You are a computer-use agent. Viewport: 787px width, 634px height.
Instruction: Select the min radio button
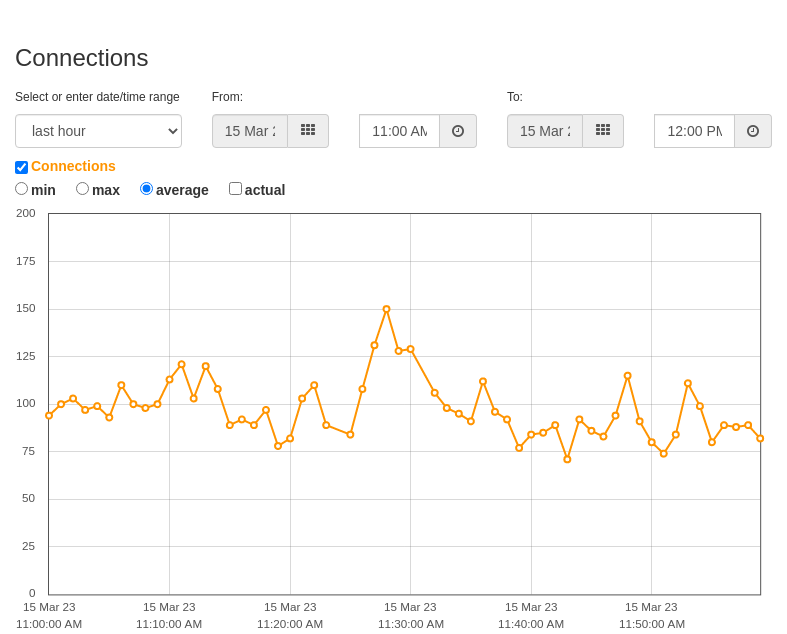22,189
